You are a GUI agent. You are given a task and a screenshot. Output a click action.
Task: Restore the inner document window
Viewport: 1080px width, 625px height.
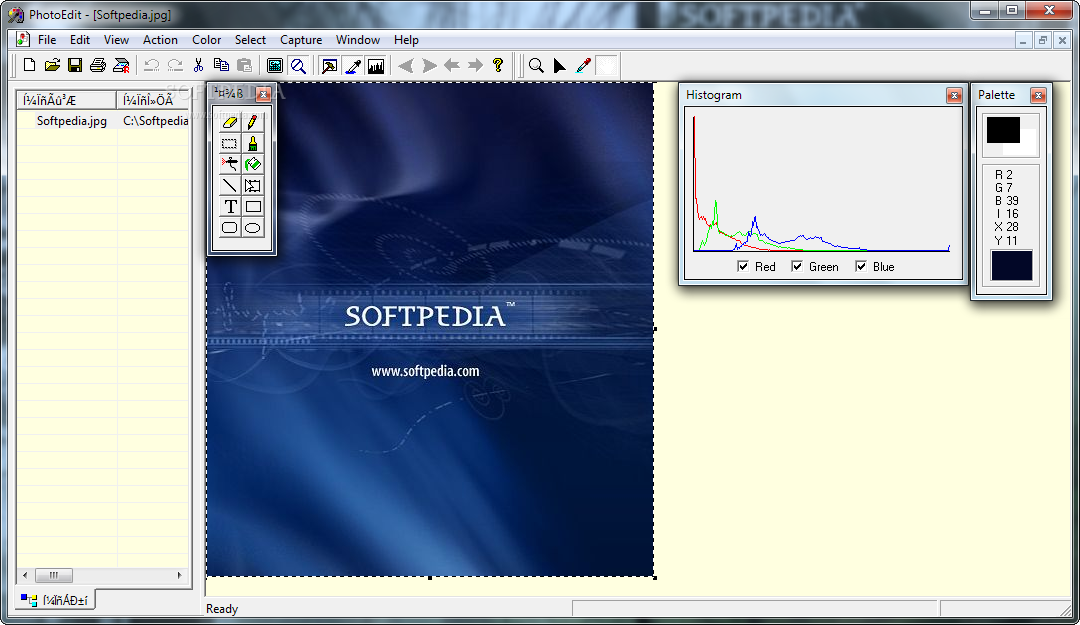1042,41
